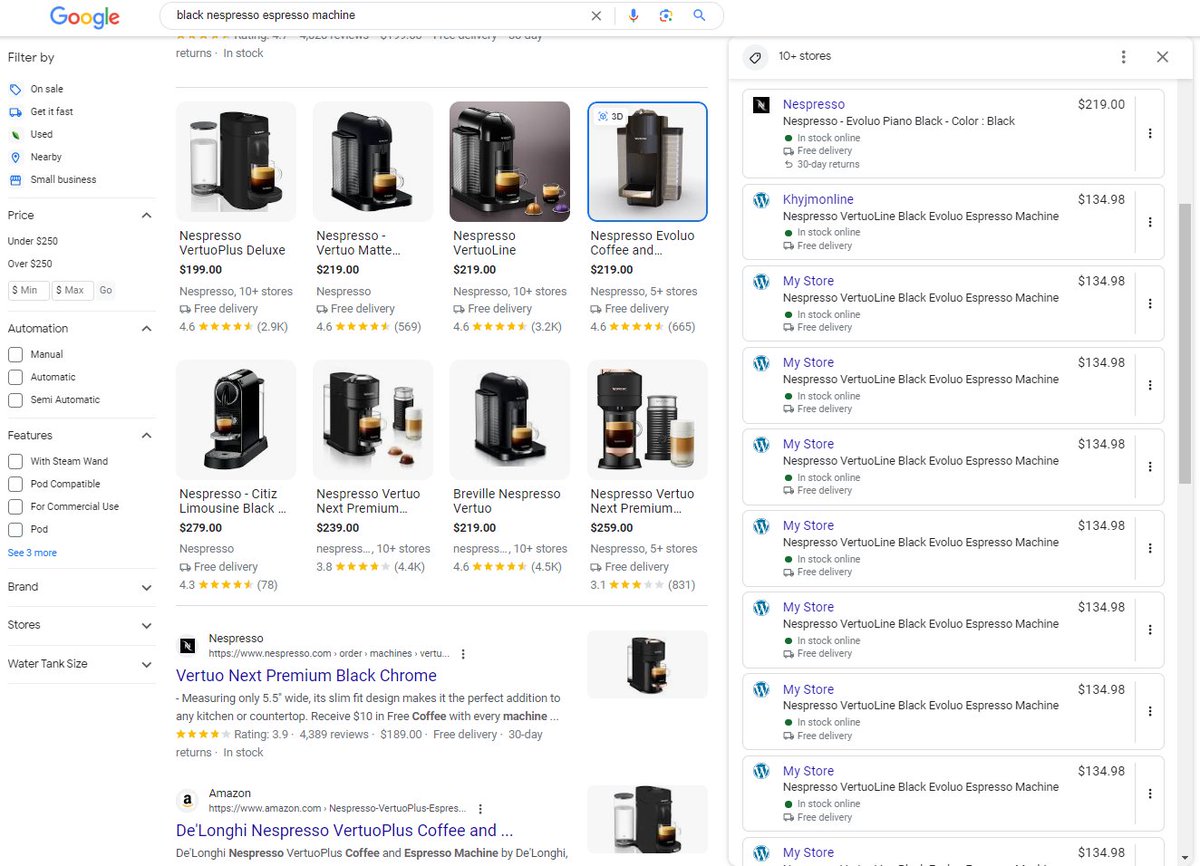The image size is (1200, 866).
Task: Click the blue search magnifier icon
Action: click(699, 15)
